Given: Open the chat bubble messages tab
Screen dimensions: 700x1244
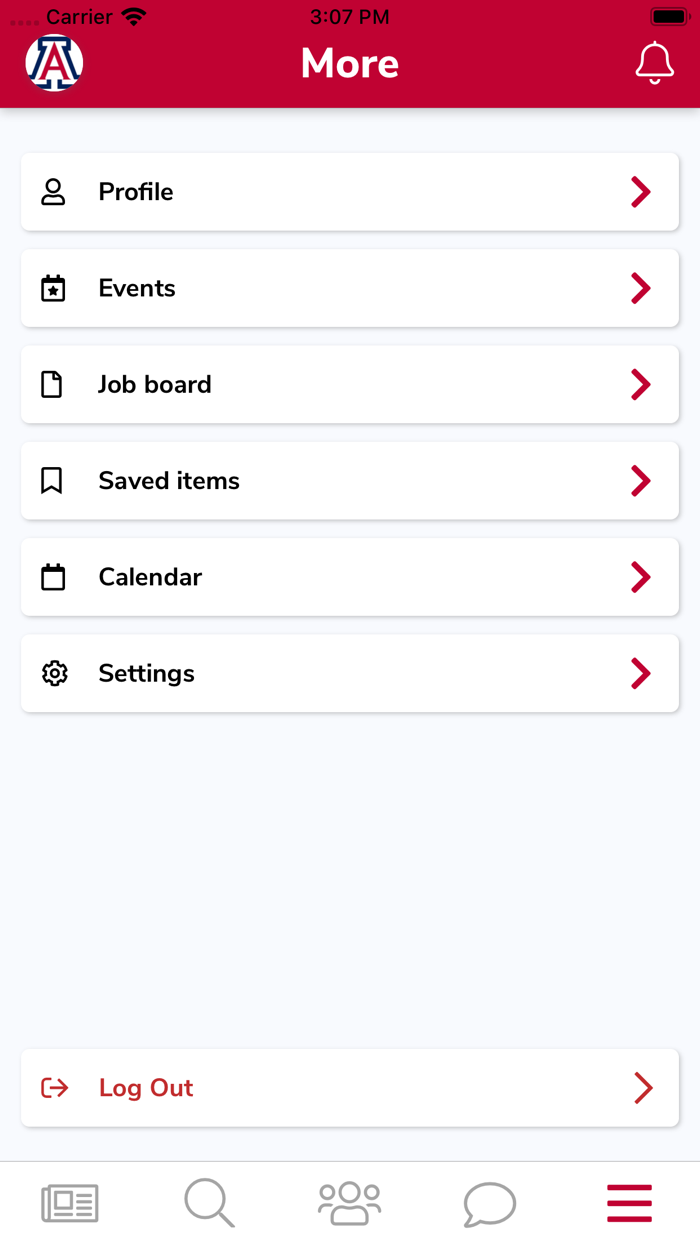Looking at the screenshot, I should (x=490, y=1204).
